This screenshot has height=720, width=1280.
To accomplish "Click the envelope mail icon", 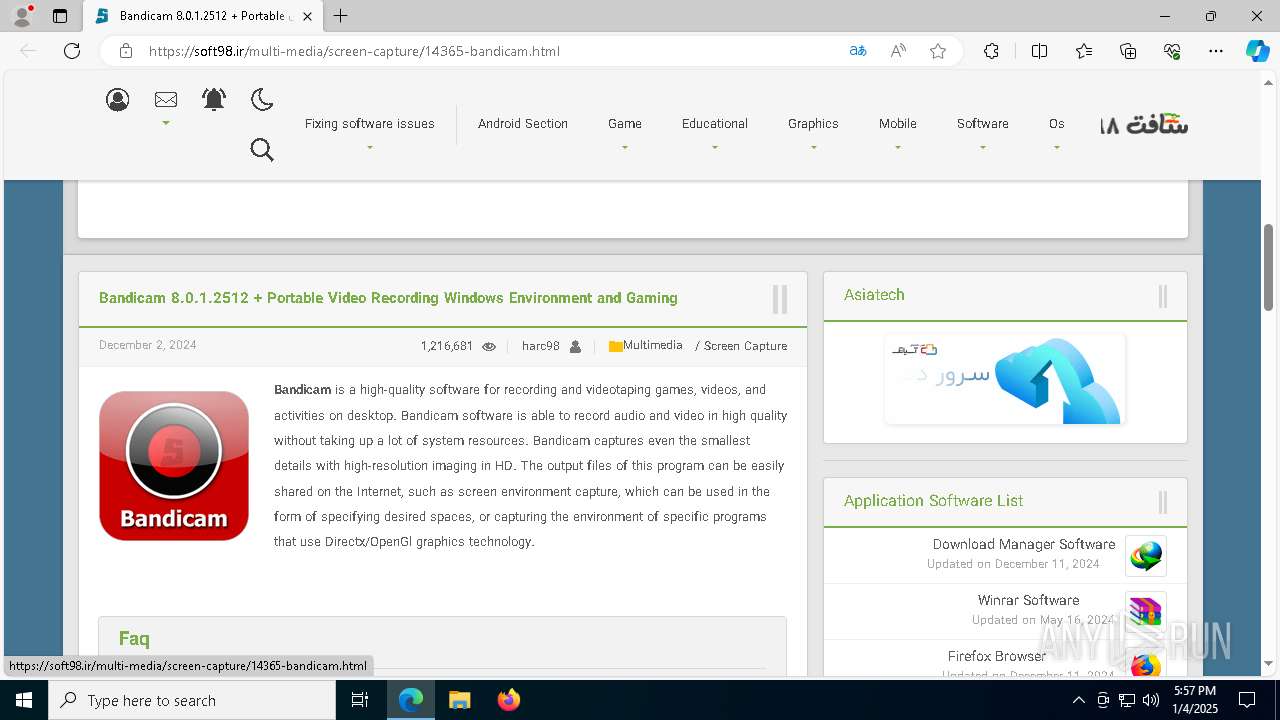I will [166, 99].
